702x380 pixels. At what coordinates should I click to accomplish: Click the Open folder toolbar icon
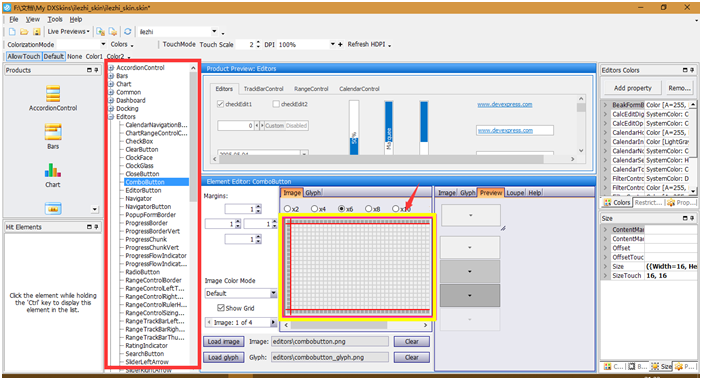point(24,32)
